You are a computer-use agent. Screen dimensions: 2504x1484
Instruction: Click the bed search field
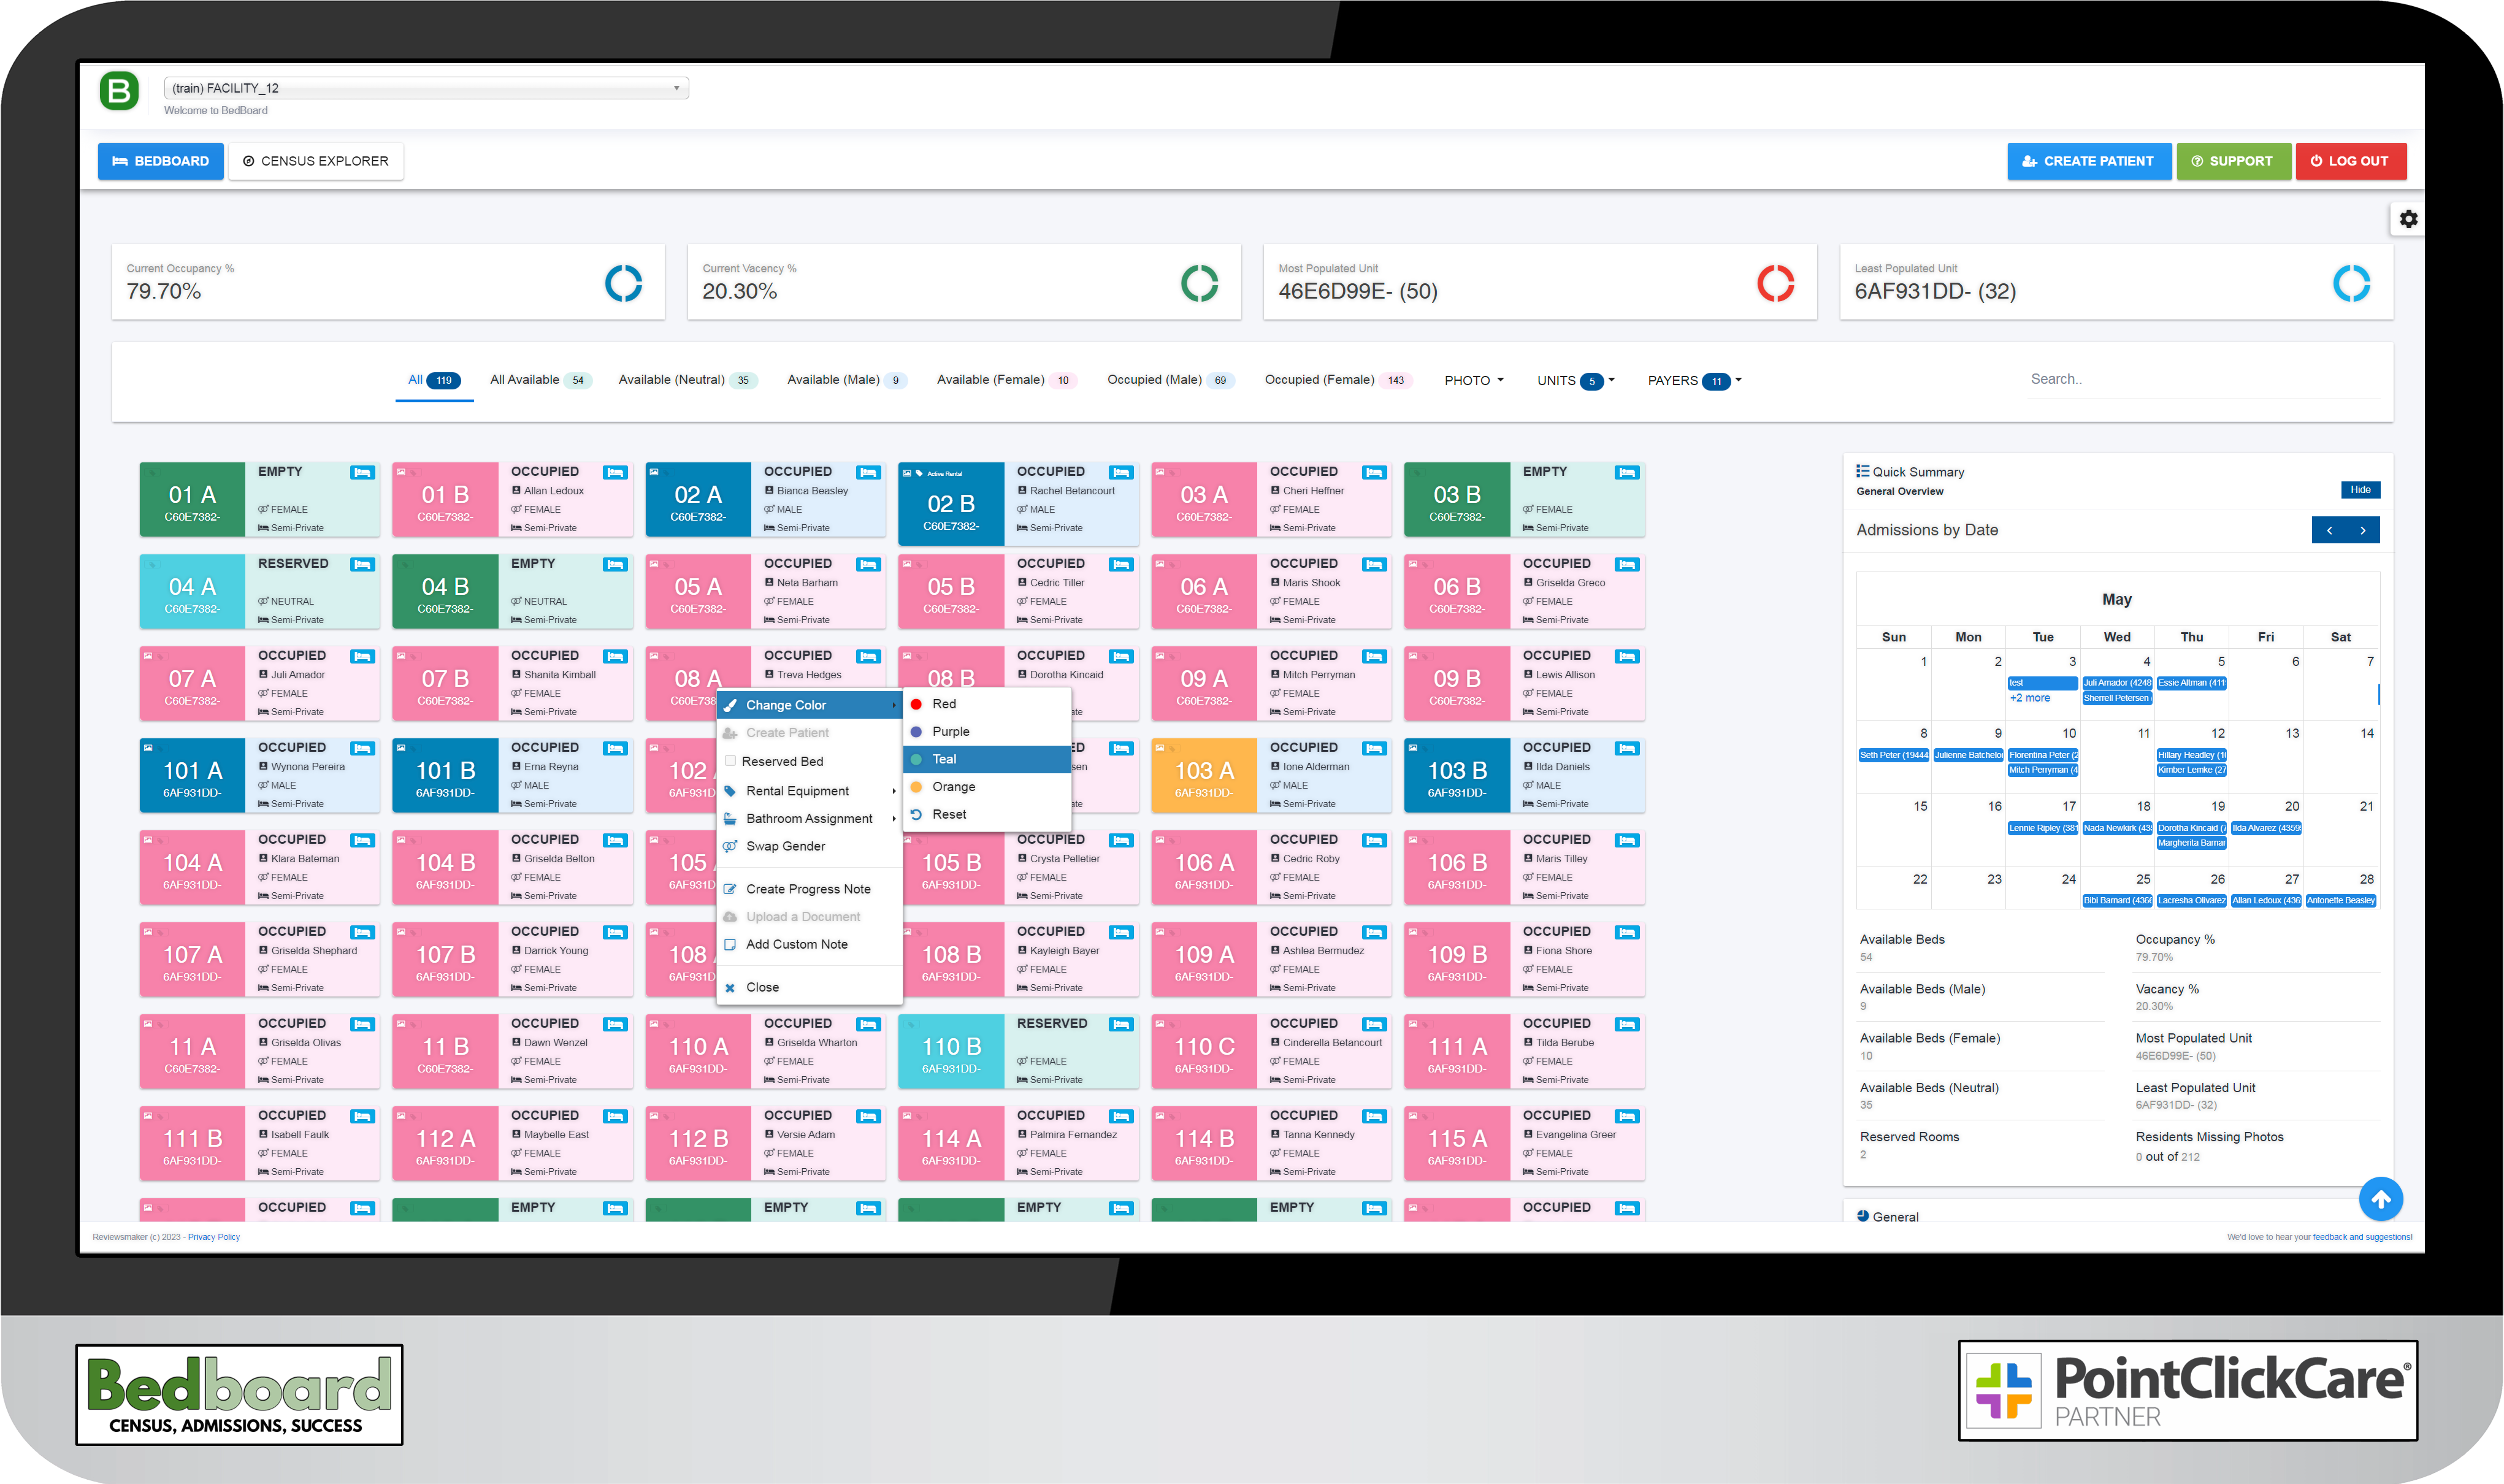pyautogui.click(x=2203, y=380)
